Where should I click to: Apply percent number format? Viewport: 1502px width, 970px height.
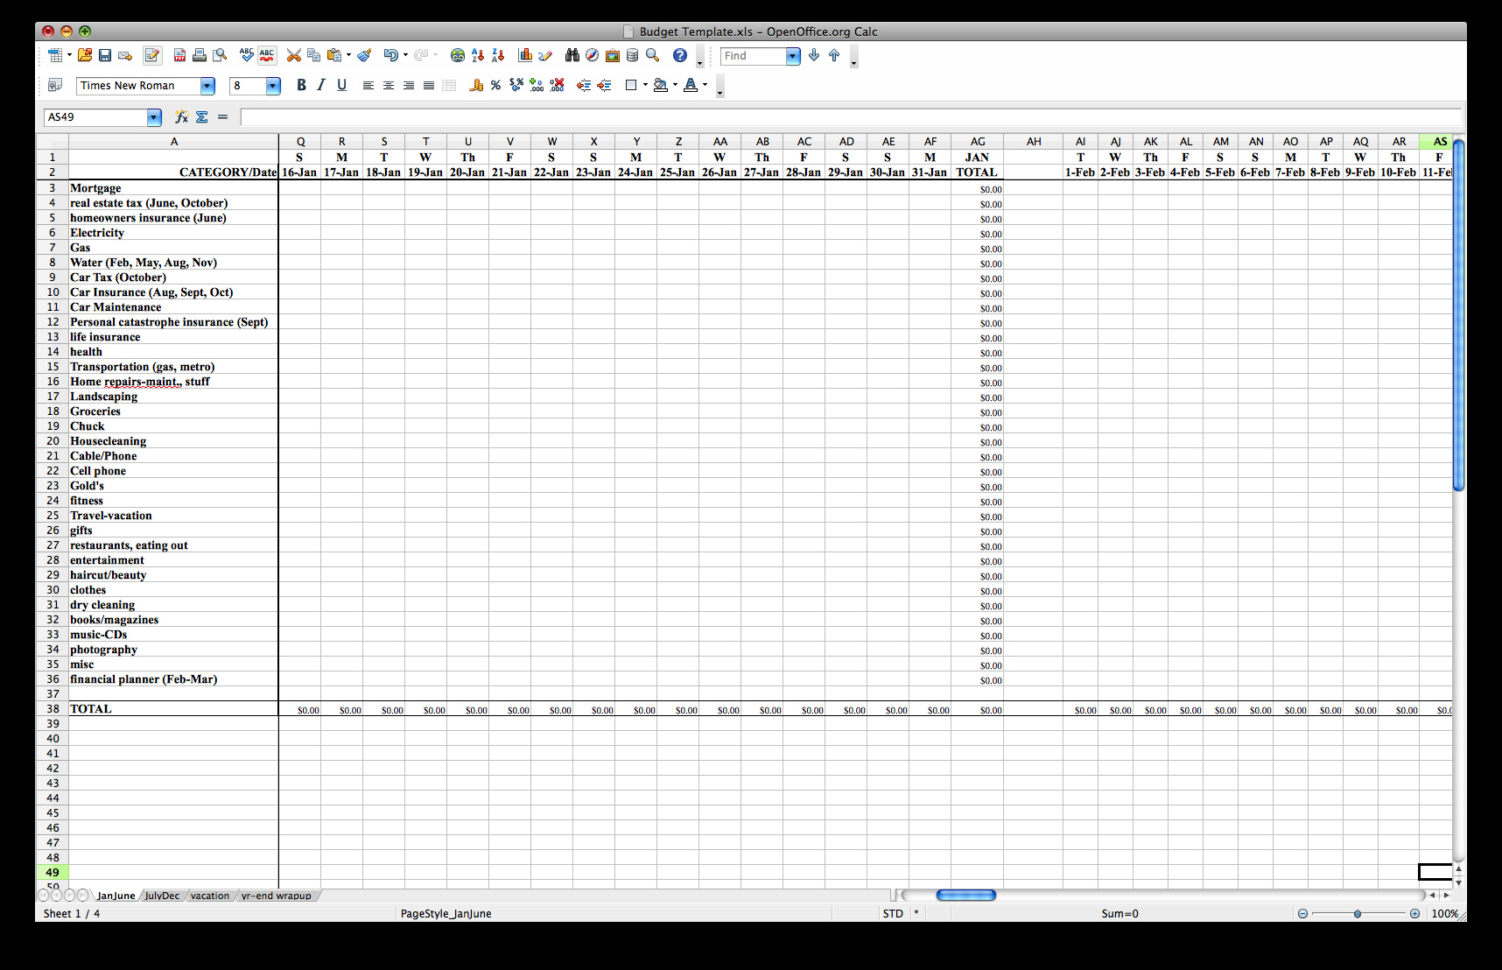coord(494,86)
